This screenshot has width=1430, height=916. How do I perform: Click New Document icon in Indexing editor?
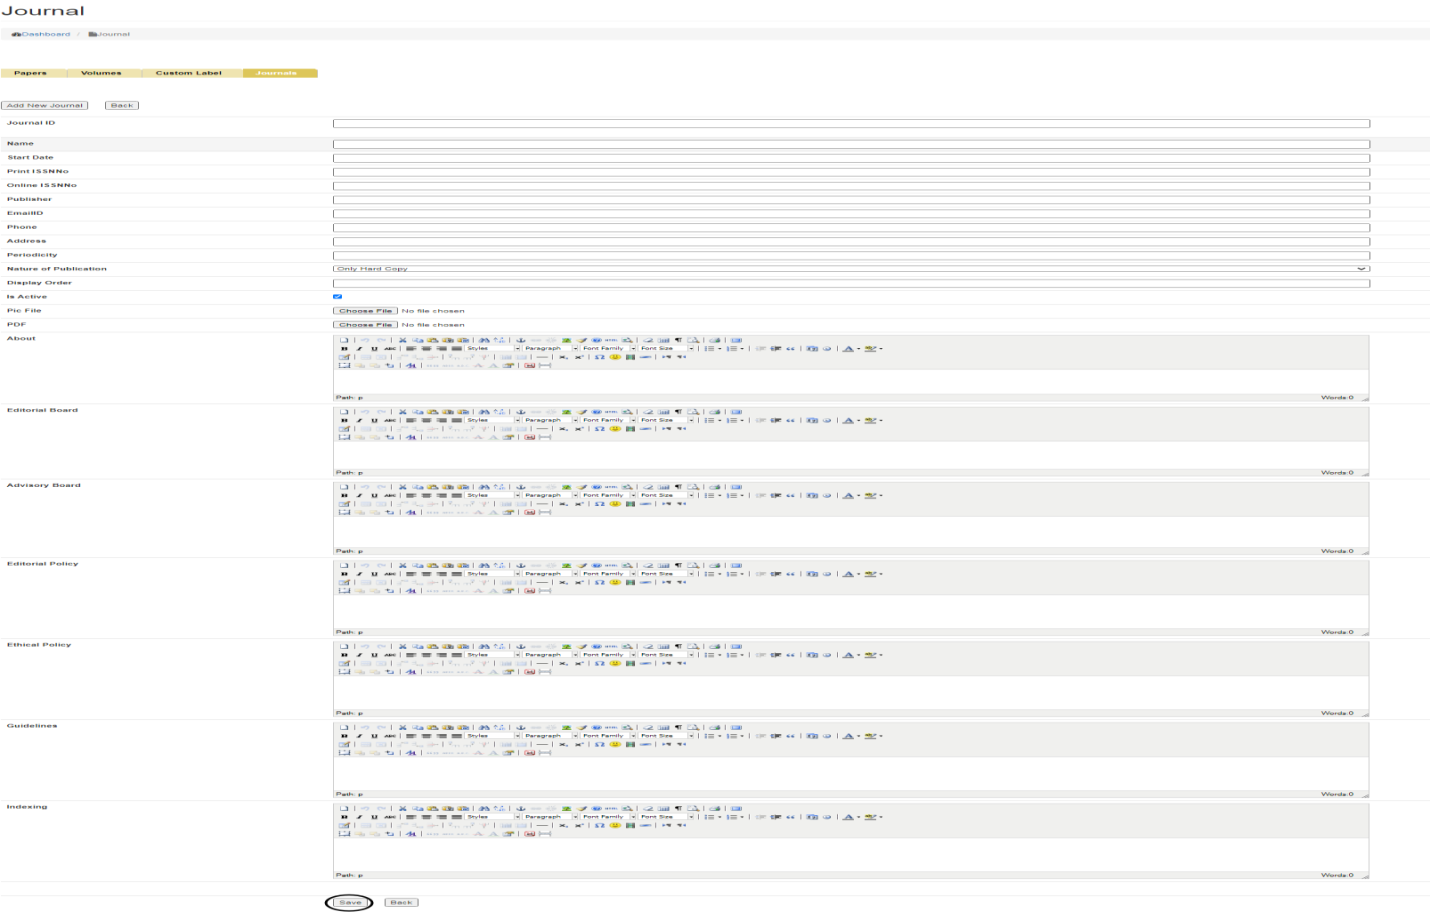coord(344,809)
